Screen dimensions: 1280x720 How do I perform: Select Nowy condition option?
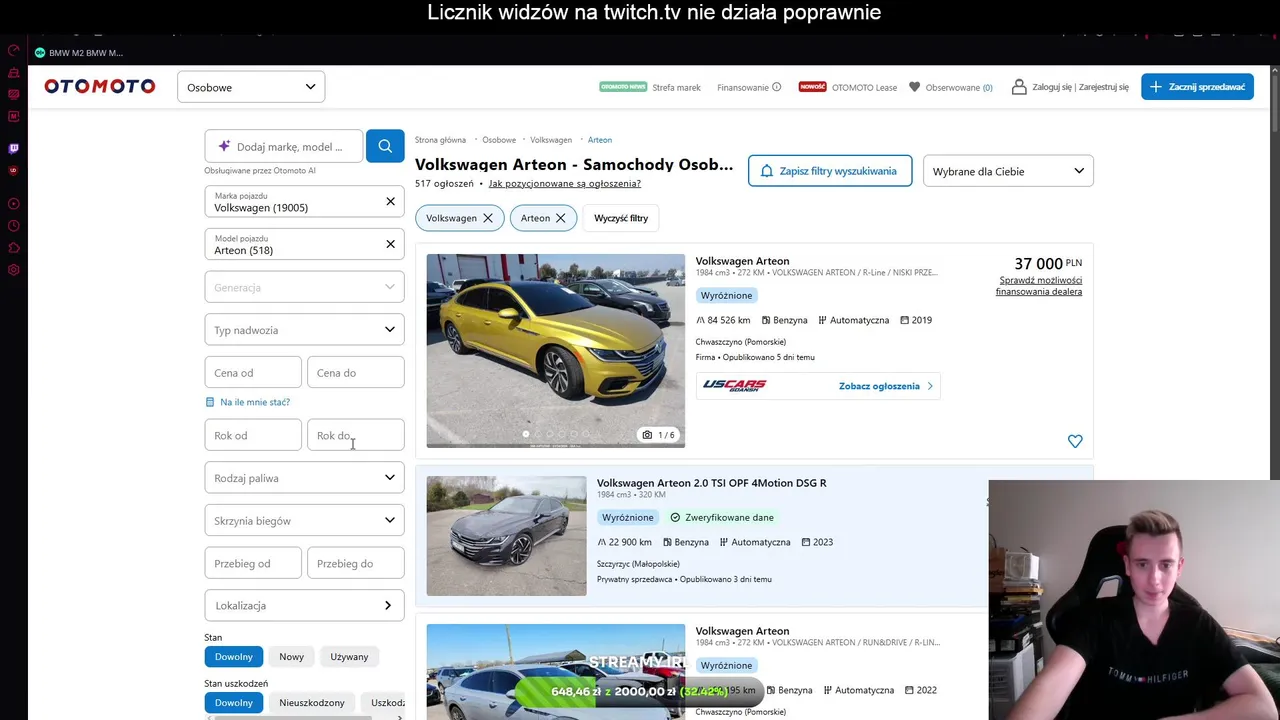tap(291, 657)
